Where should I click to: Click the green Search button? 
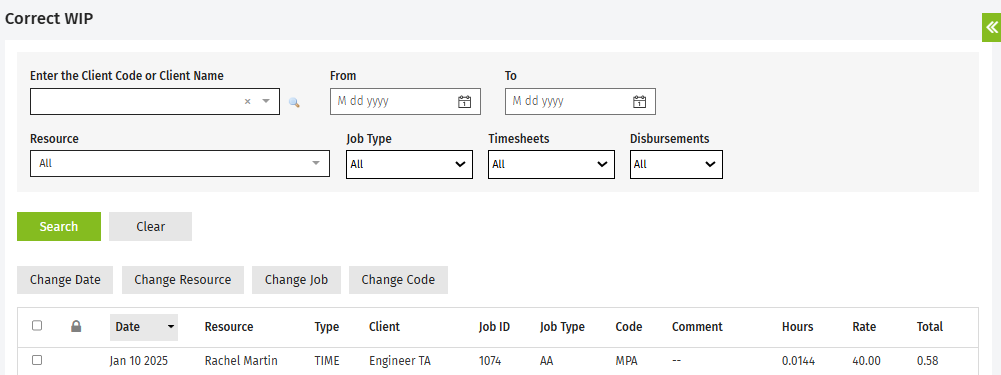coord(59,227)
